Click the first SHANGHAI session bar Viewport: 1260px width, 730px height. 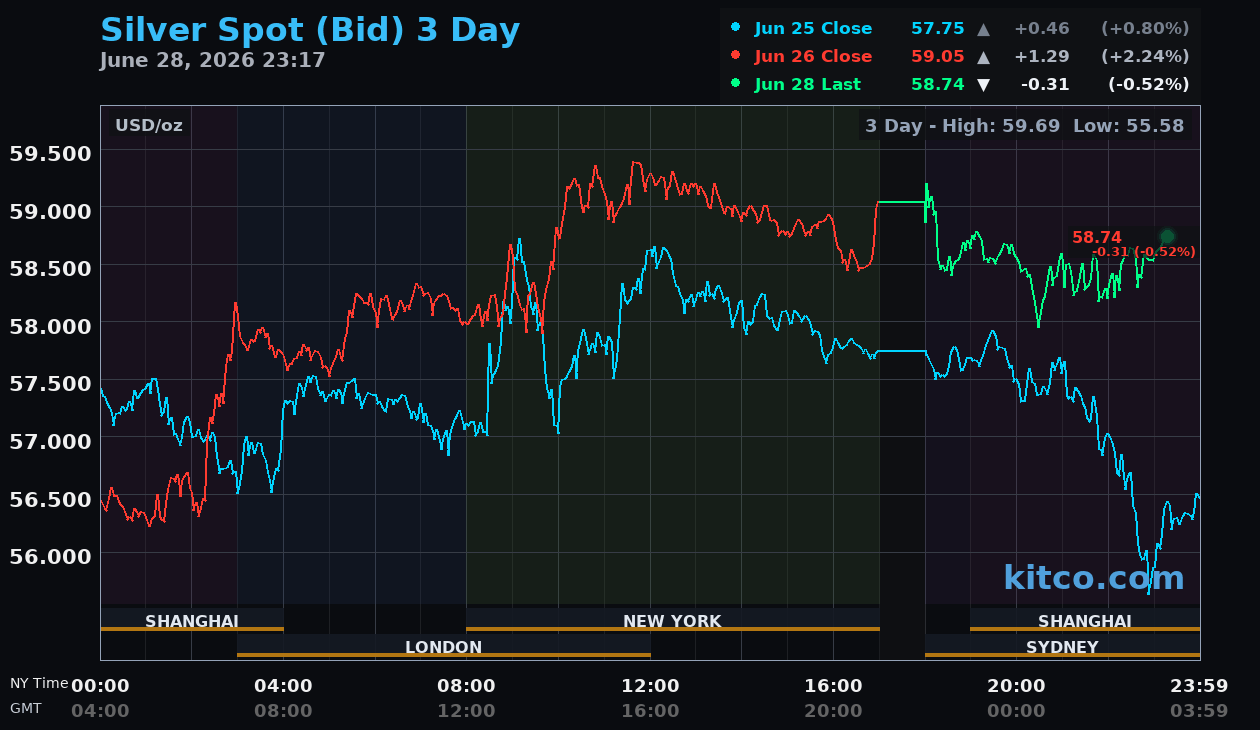192,620
